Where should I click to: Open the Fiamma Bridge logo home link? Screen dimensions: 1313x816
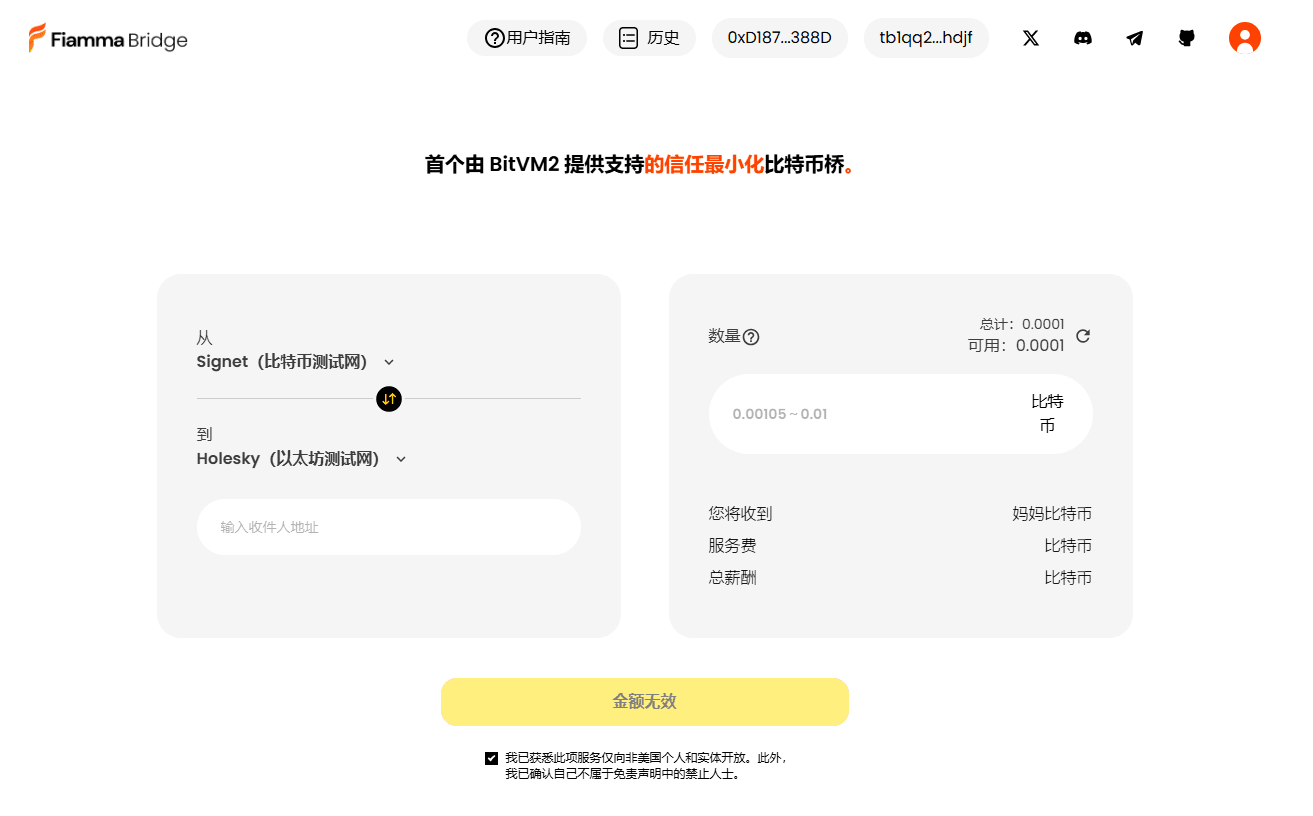click(x=108, y=39)
